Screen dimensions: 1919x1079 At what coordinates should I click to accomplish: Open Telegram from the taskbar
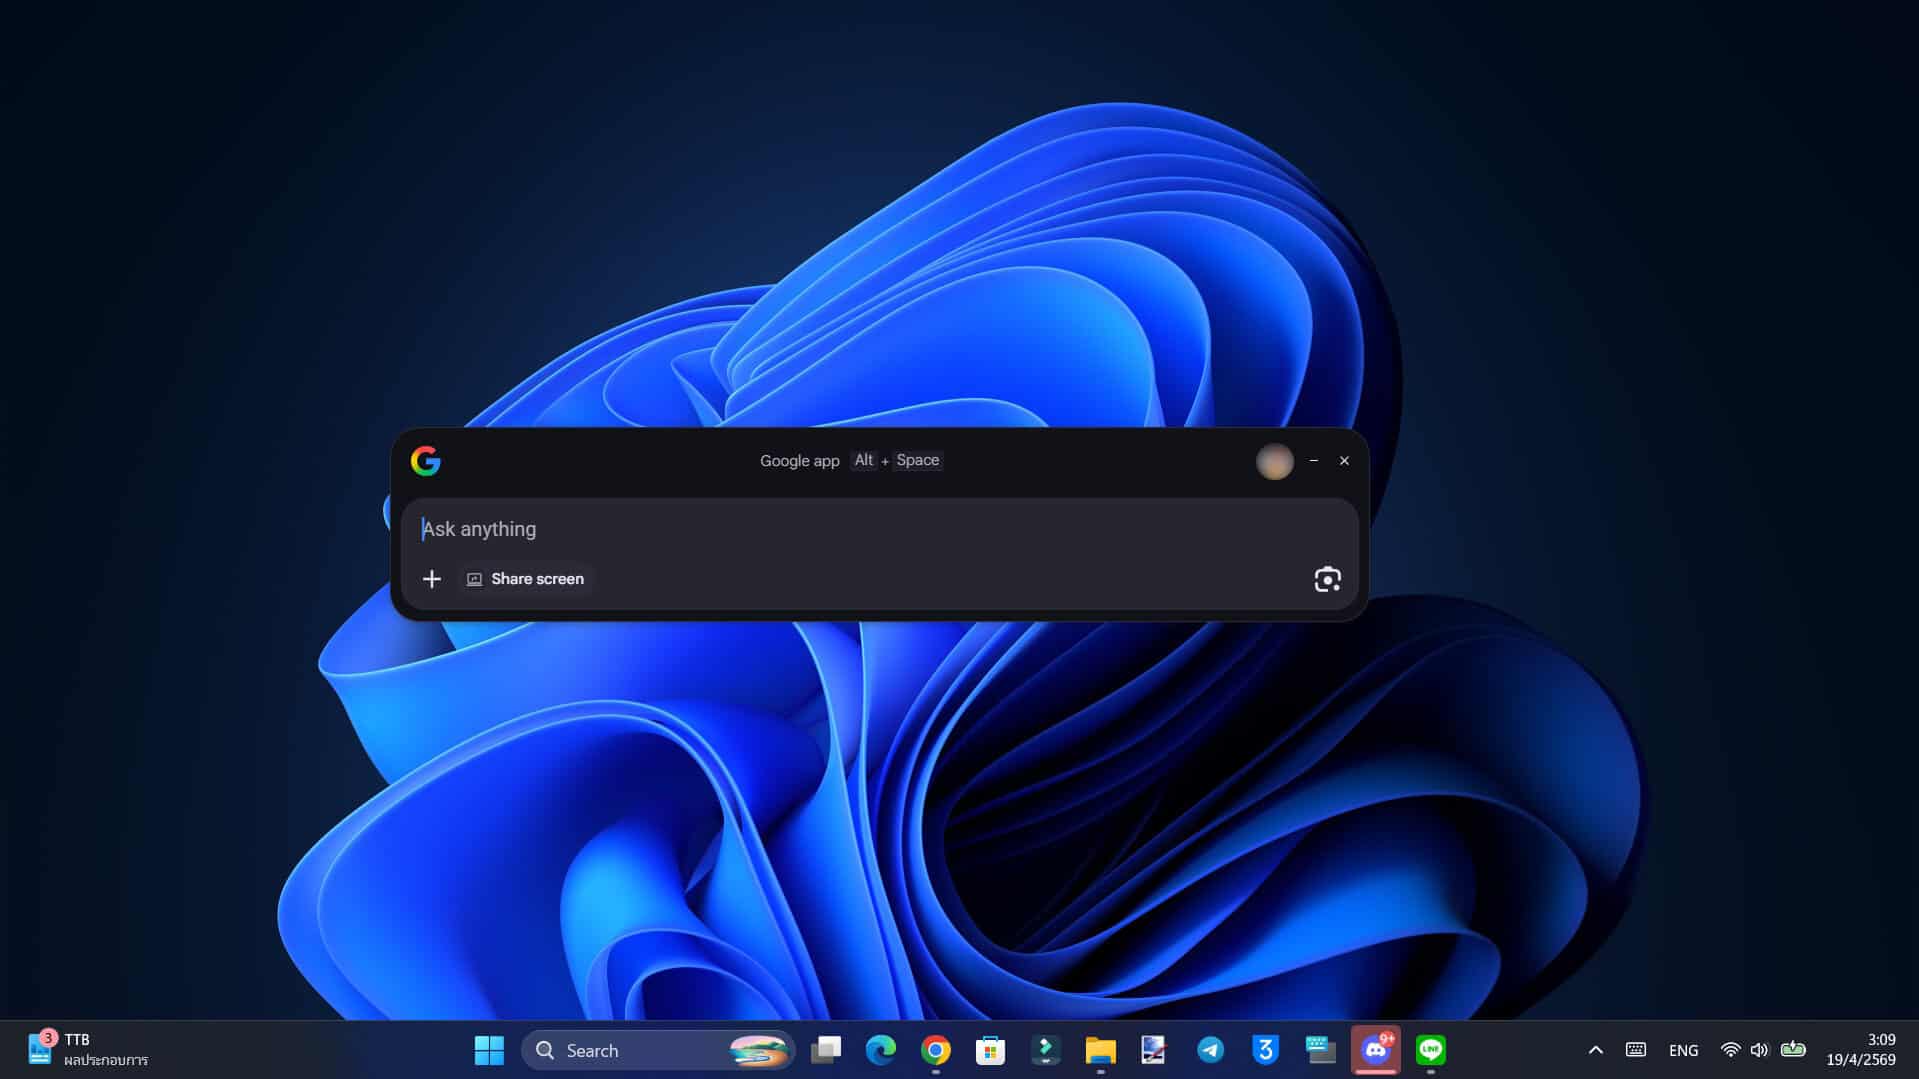(x=1210, y=1050)
